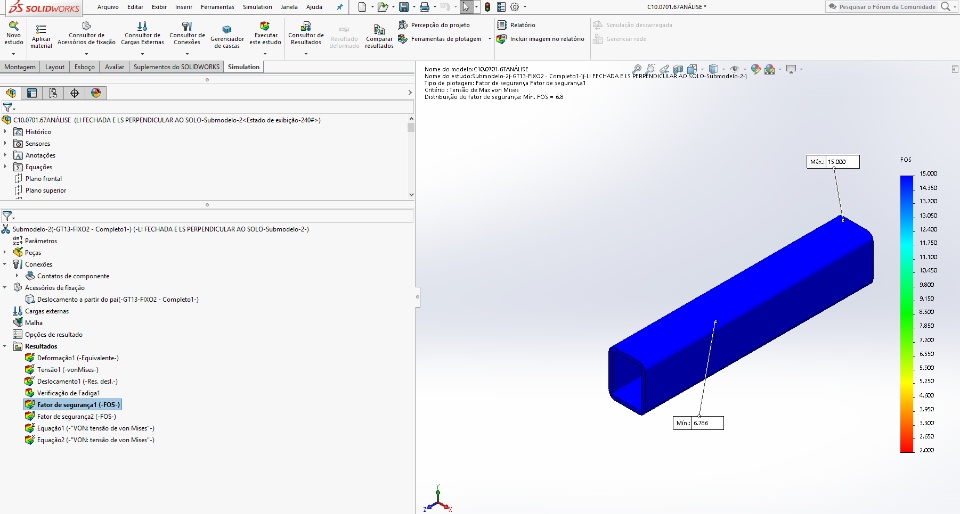Click the Rebuild traffic light icon
Viewport: 960px width, 514px height.
point(487,7)
